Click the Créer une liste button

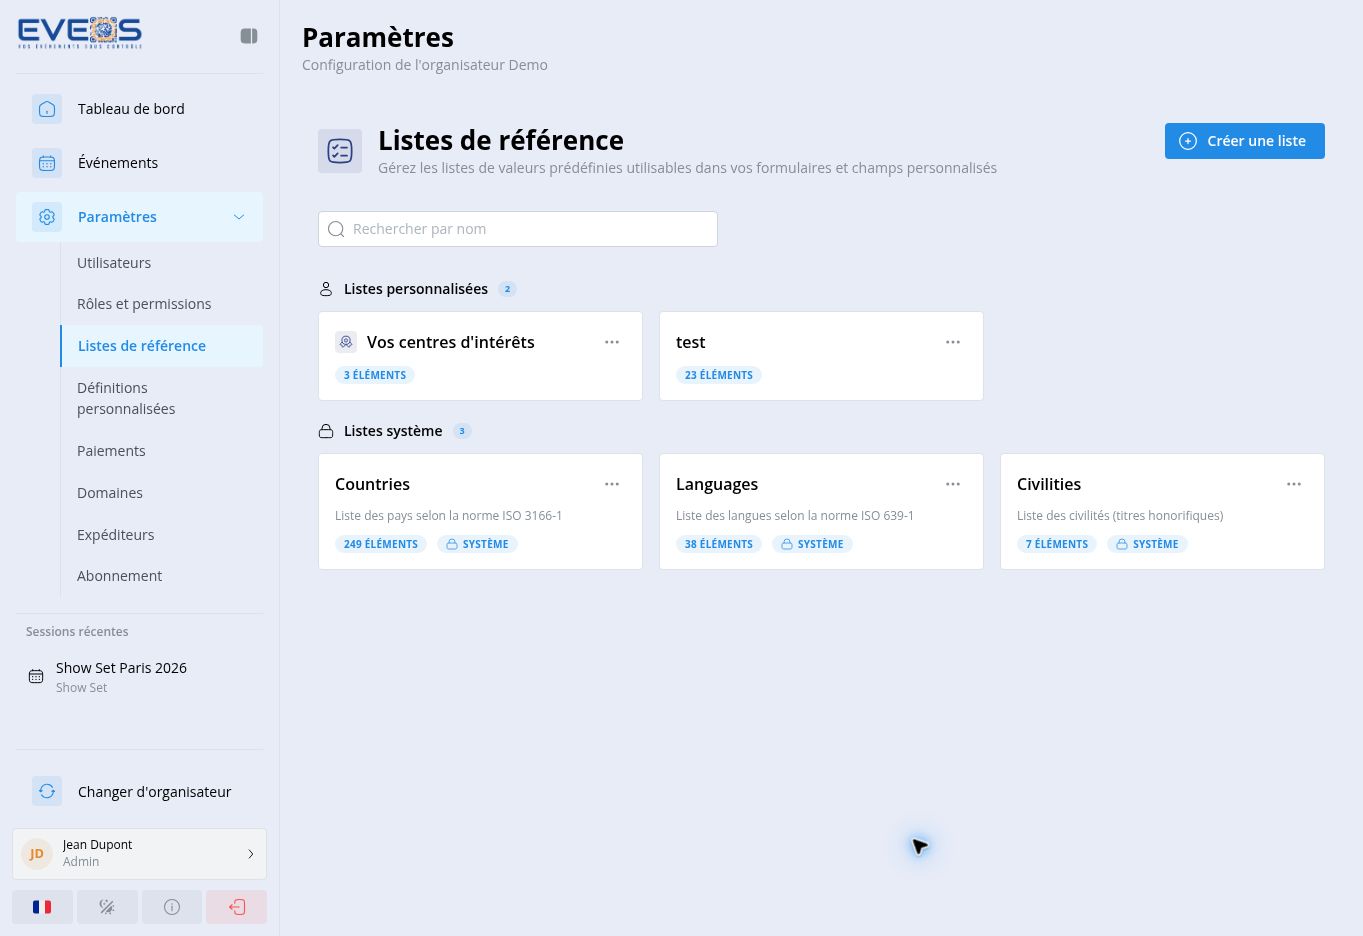coord(1245,141)
